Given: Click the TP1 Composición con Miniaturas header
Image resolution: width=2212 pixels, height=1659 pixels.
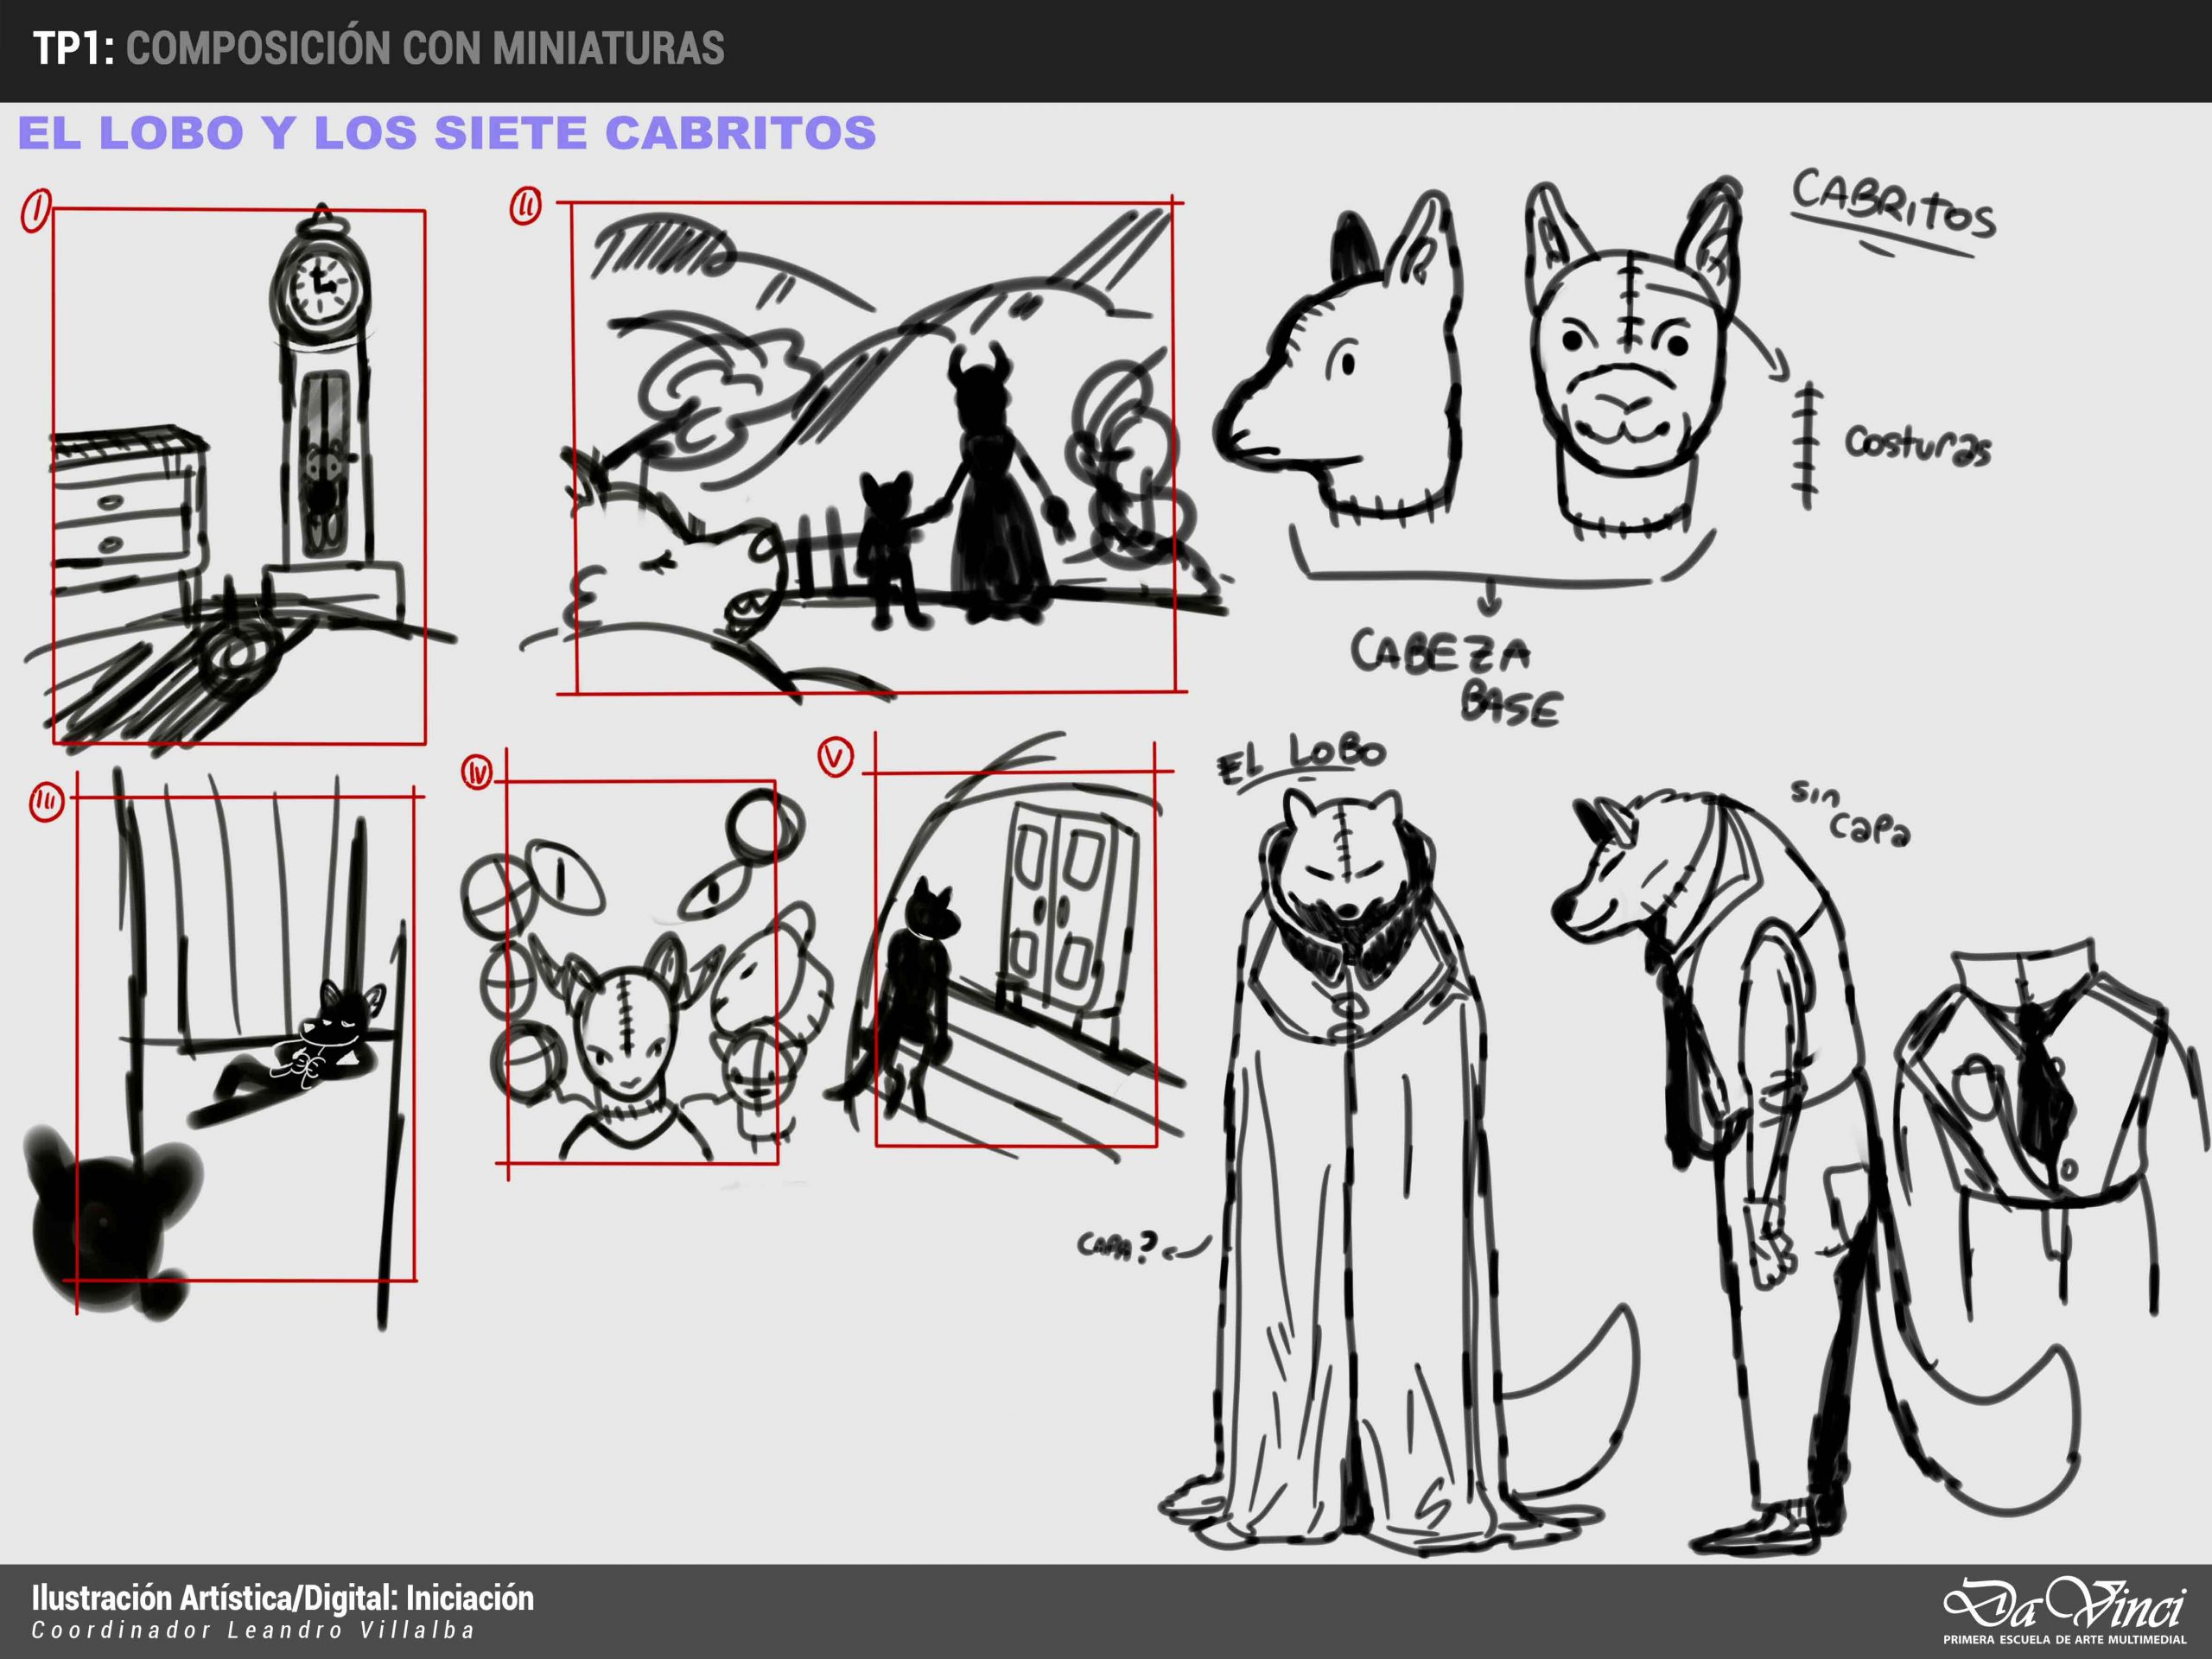Looking at the screenshot, I should [378, 48].
